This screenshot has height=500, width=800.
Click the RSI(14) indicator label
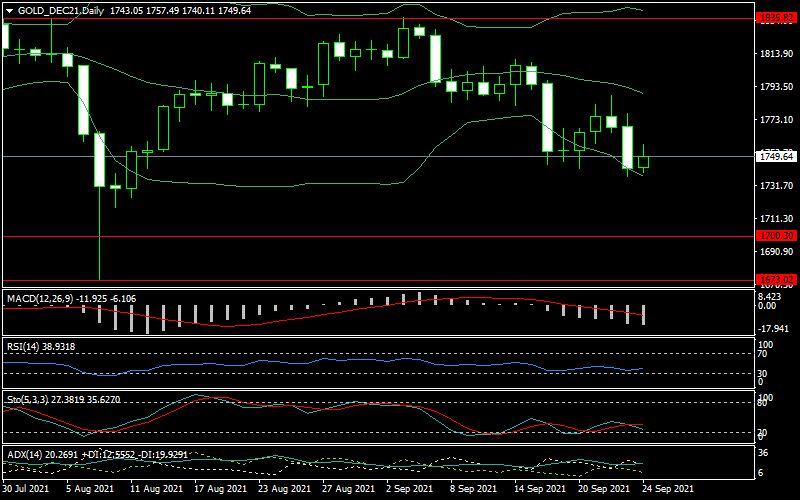click(24, 346)
